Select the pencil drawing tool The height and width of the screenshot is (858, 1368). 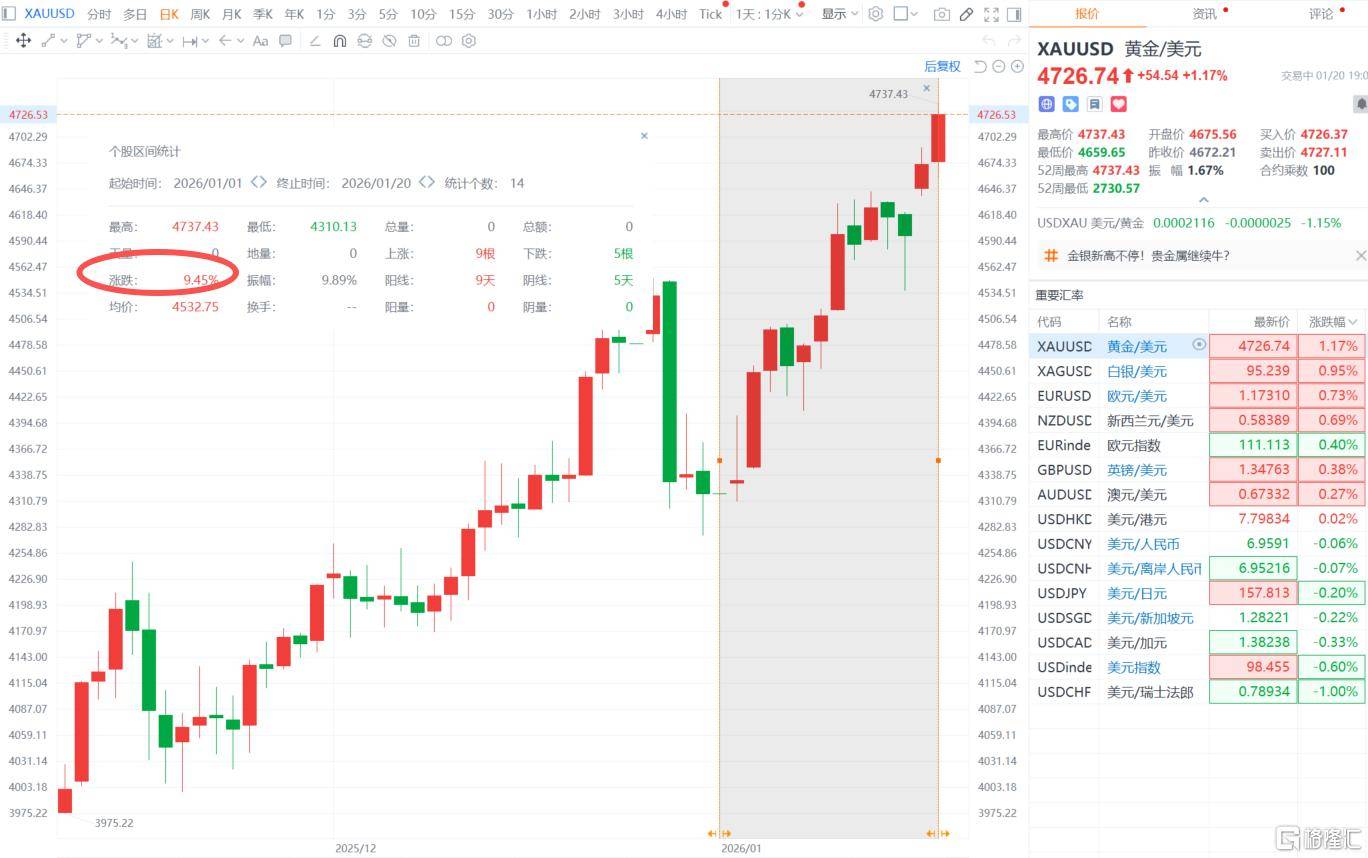click(966, 14)
